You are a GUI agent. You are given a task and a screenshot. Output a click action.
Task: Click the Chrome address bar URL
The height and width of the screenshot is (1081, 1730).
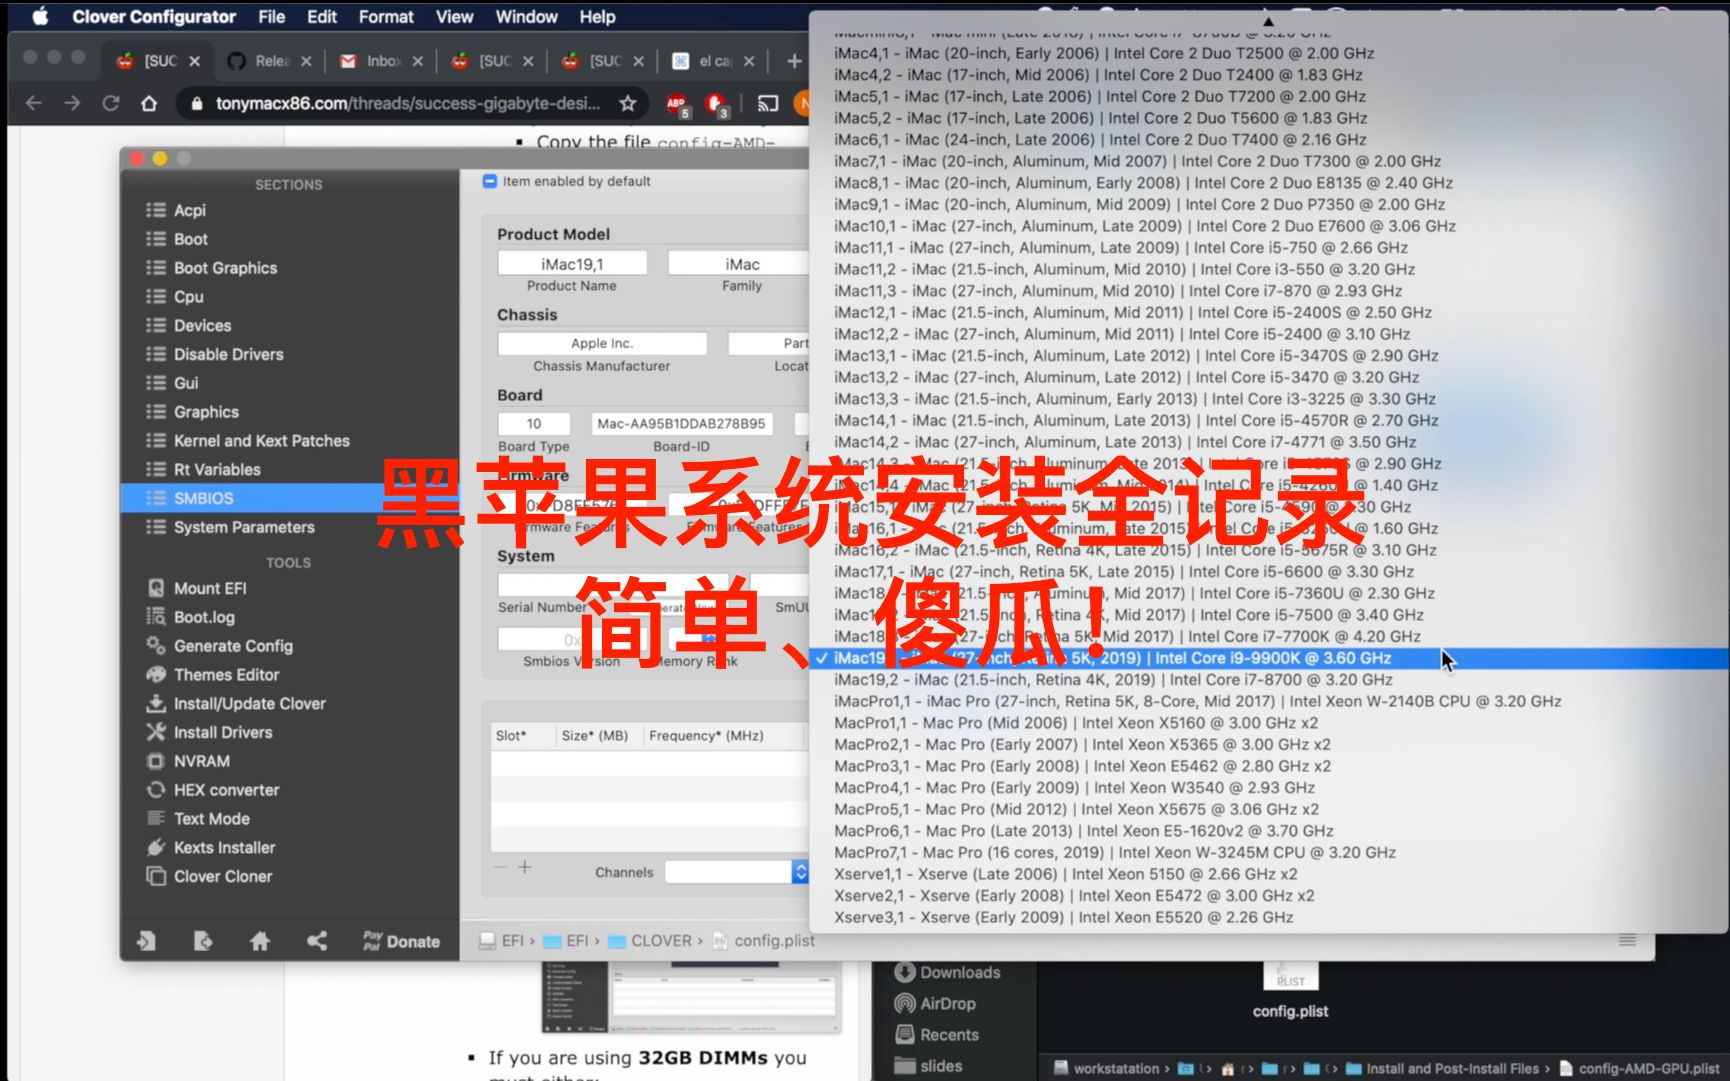point(408,103)
